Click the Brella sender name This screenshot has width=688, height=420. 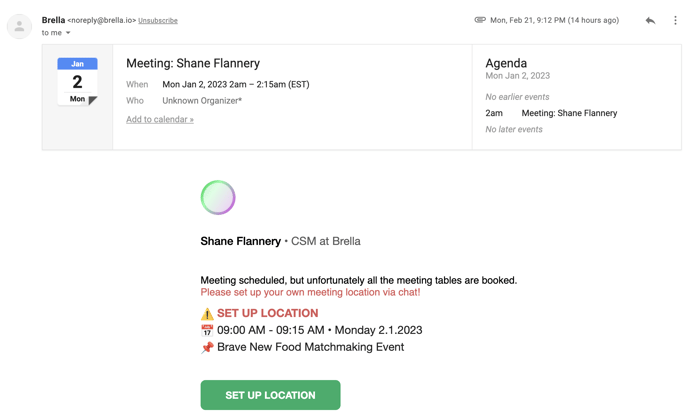(x=53, y=20)
